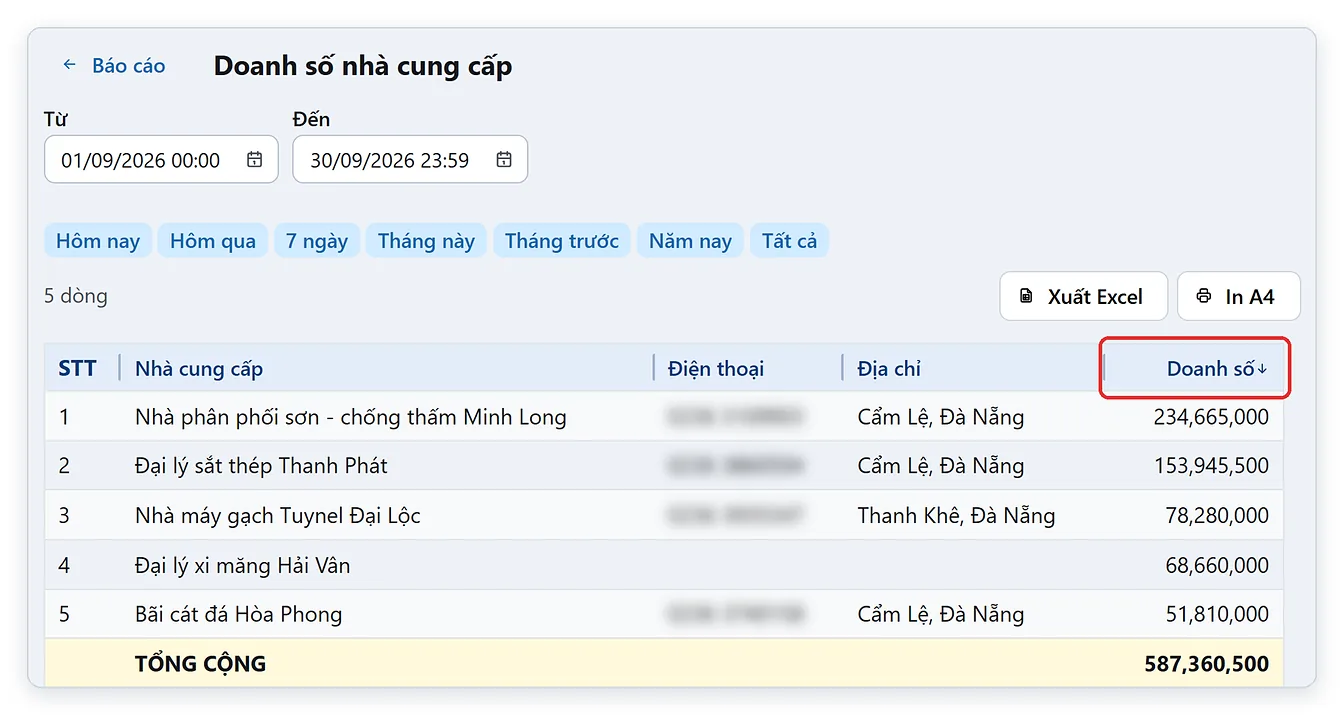
Task: Click the revenue value 234,665,000
Action: (1211, 417)
